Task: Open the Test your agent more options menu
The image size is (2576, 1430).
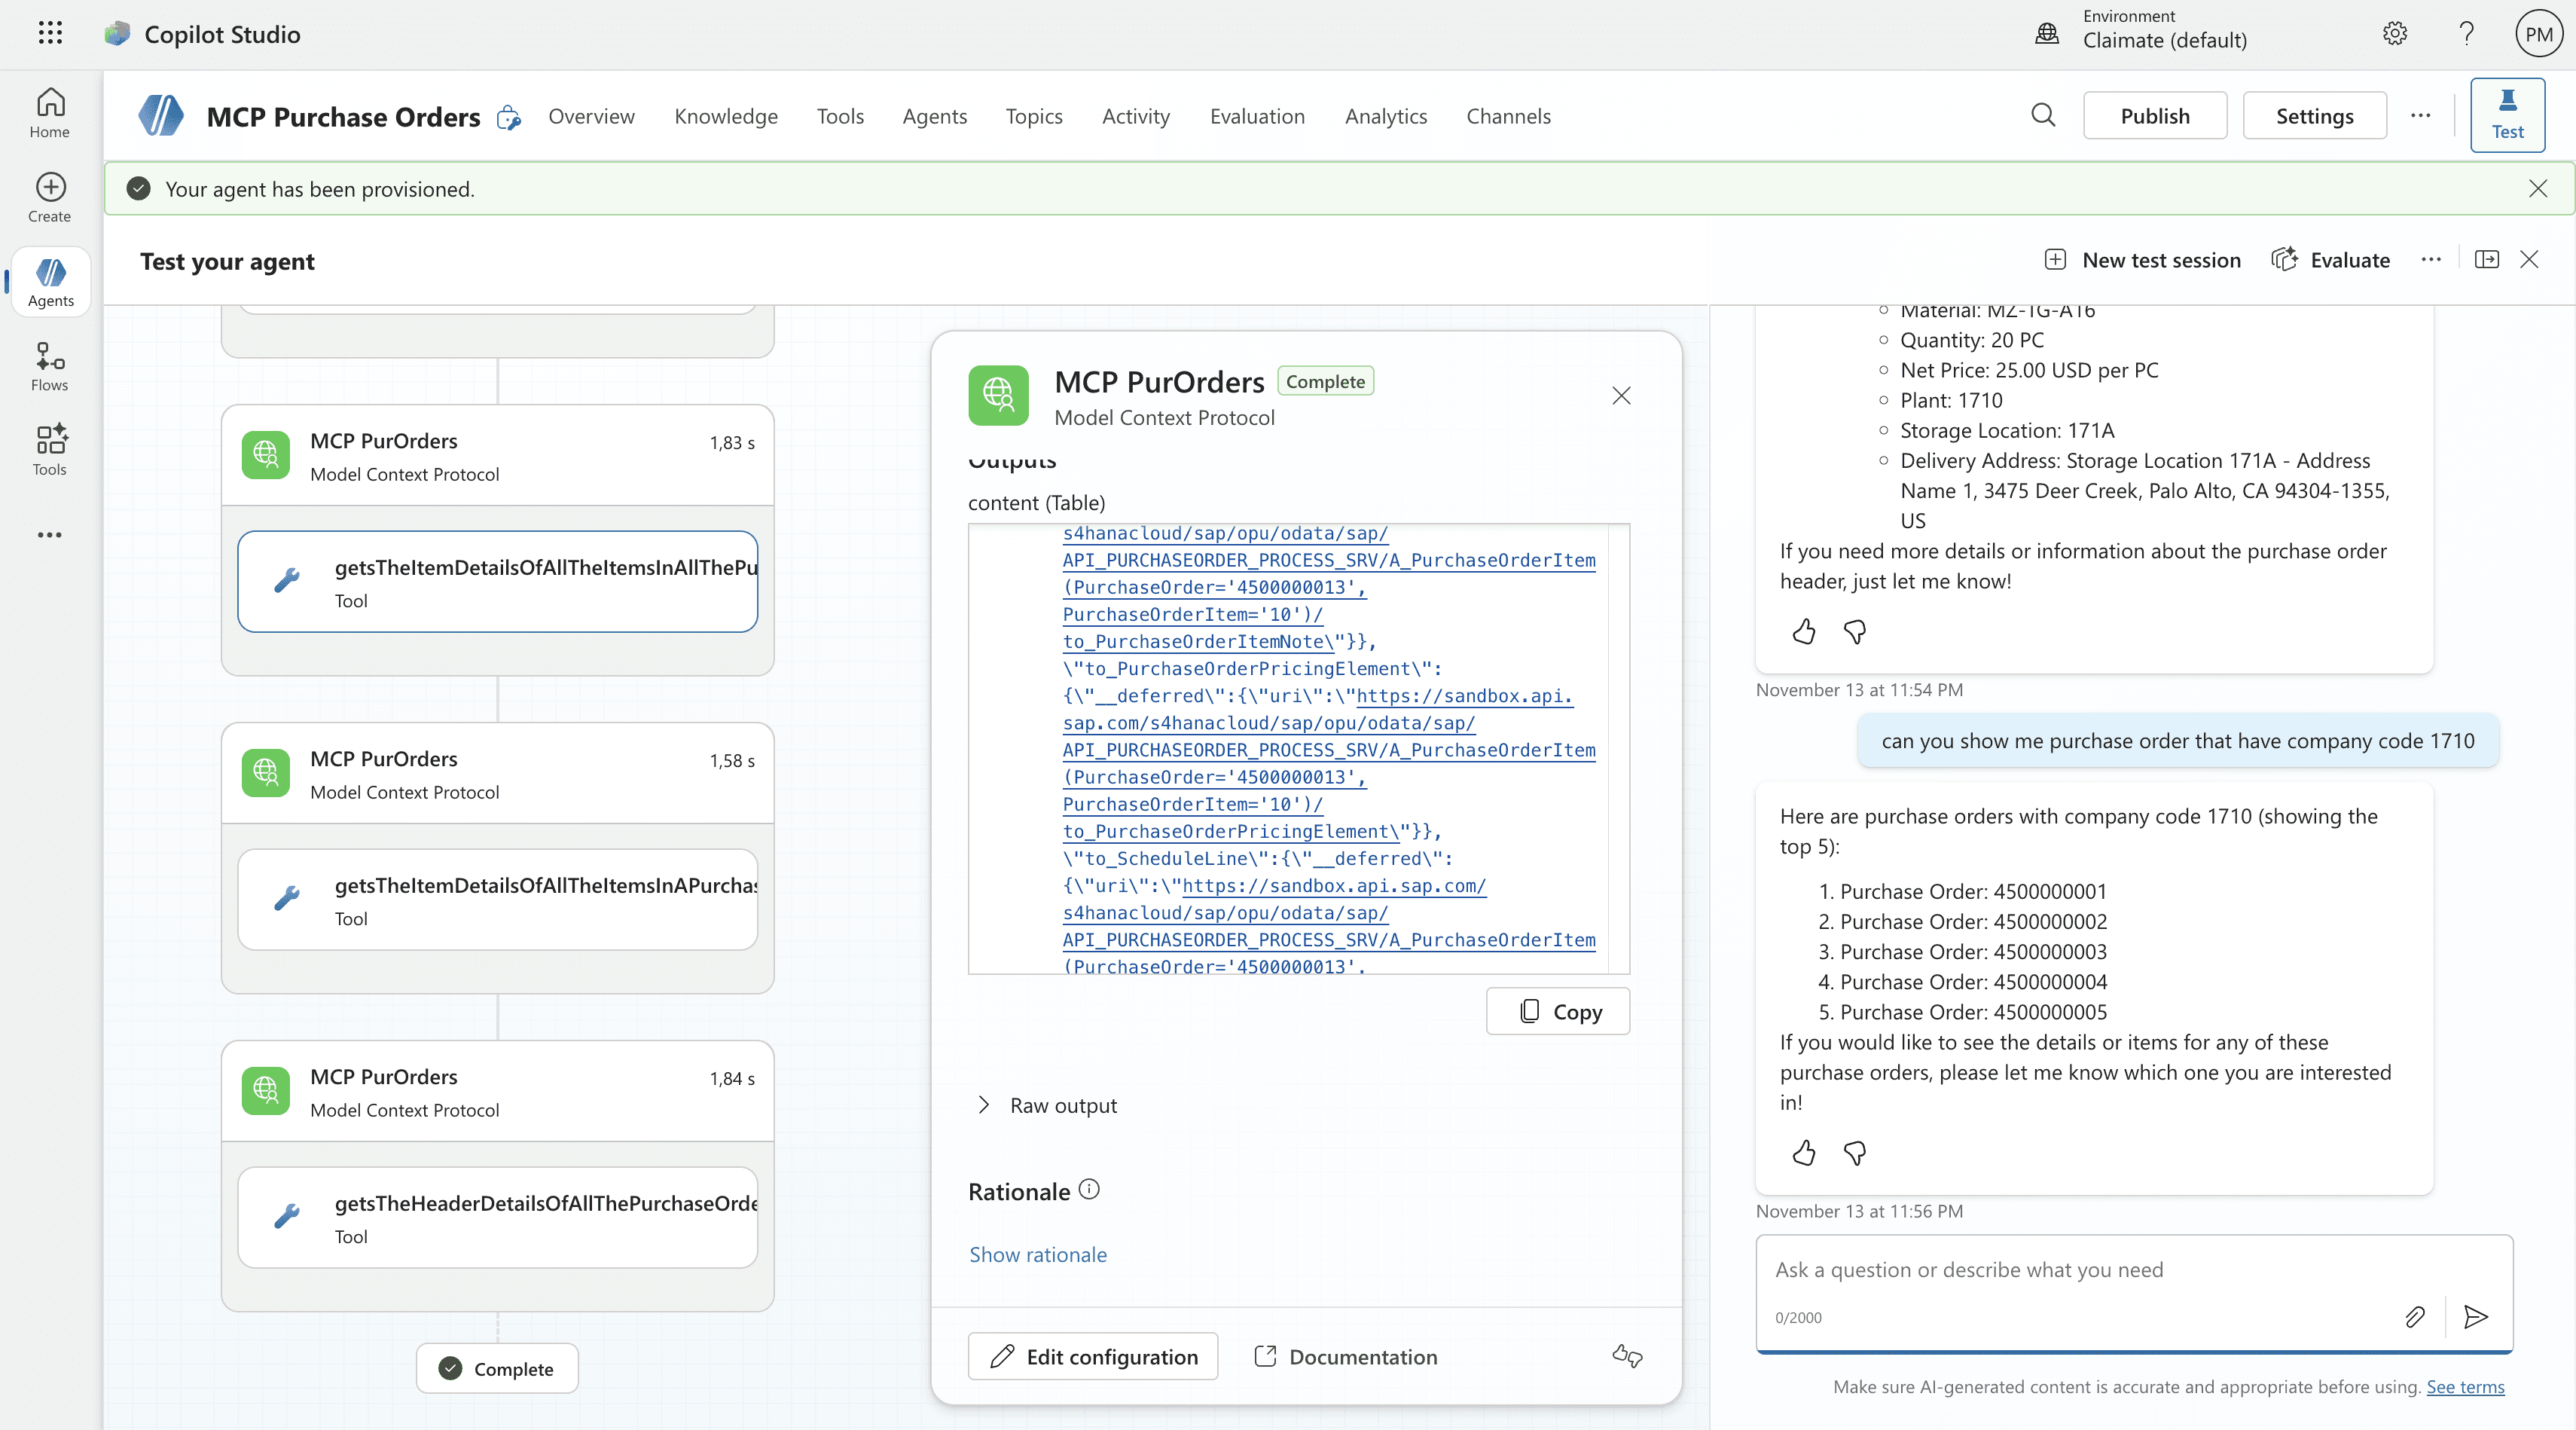Action: pyautogui.click(x=2431, y=260)
